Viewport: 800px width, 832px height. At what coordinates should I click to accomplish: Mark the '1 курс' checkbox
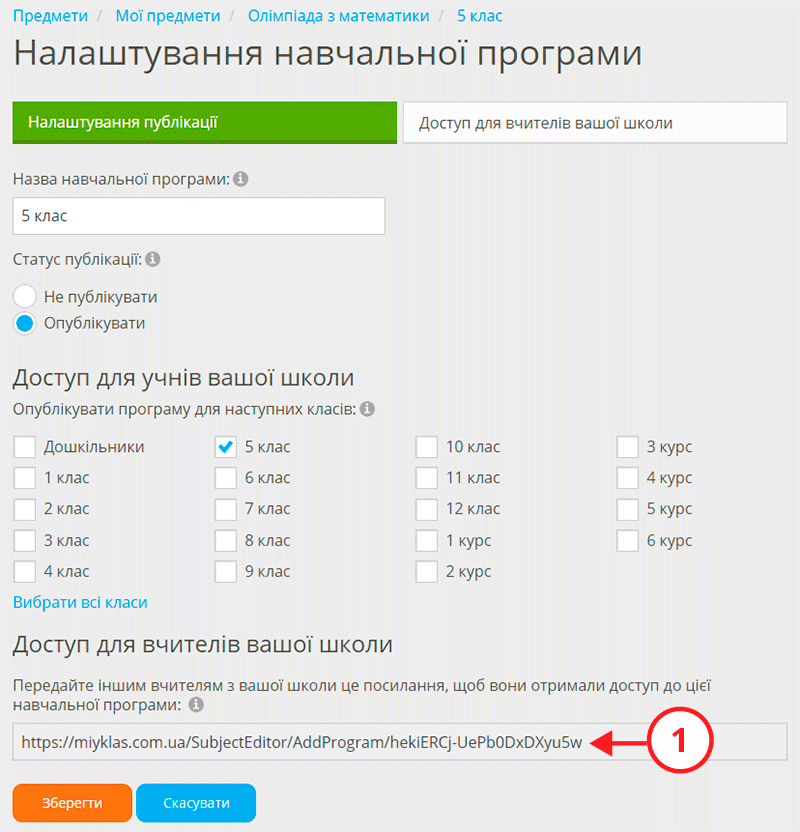[x=427, y=540]
